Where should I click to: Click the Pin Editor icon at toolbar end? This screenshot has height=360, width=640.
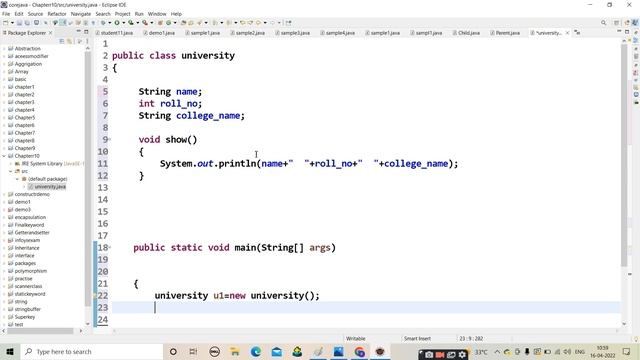289,23
